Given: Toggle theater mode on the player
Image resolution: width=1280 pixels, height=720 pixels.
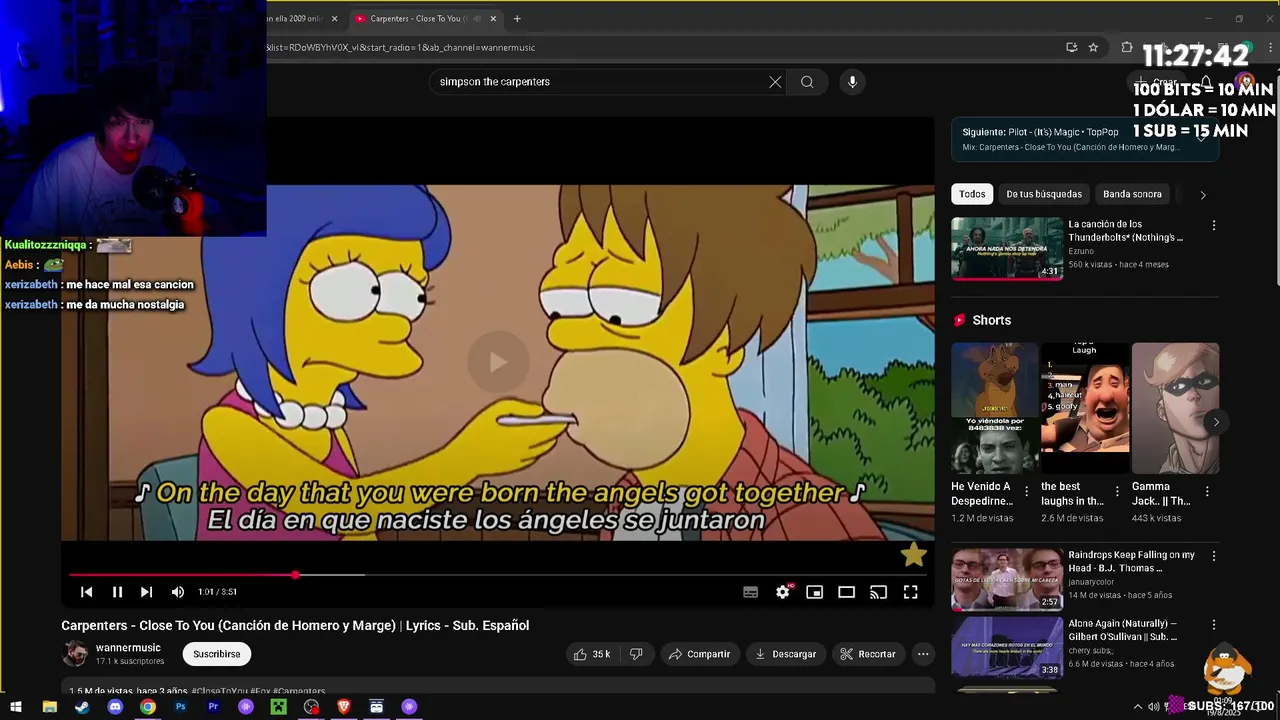Looking at the screenshot, I should pos(847,592).
